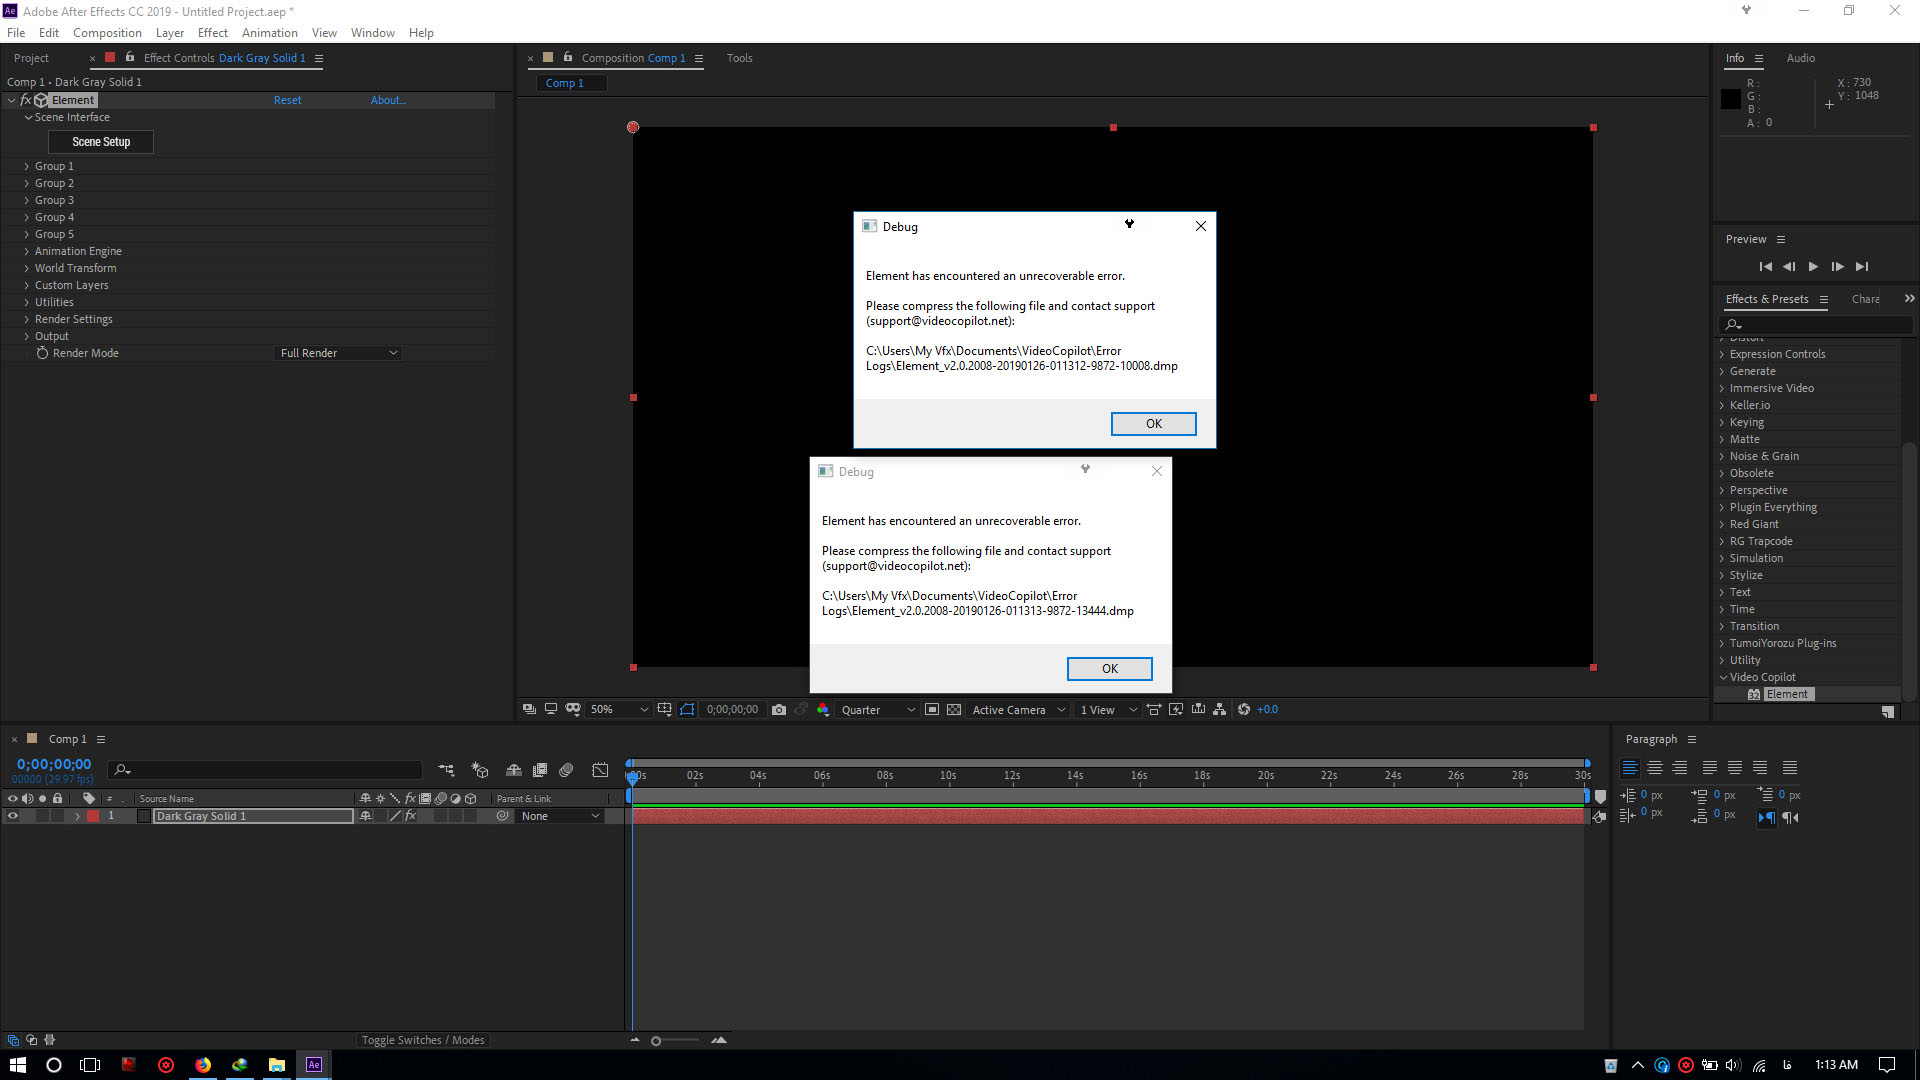Viewport: 1920px width, 1080px height.
Task: Toggle Draft 3D in timeline
Action: click(480, 770)
